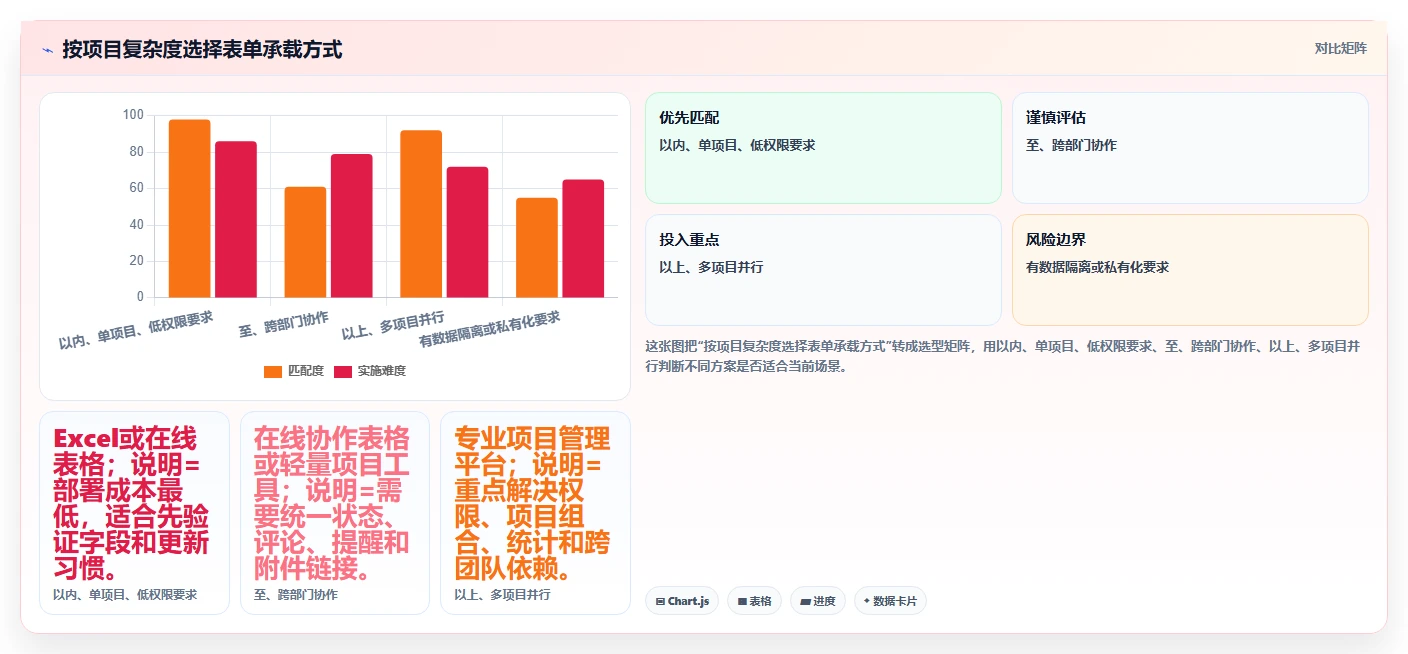Open the 谨慎评估 card
Image resolution: width=1408 pixels, height=654 pixels.
point(1190,148)
